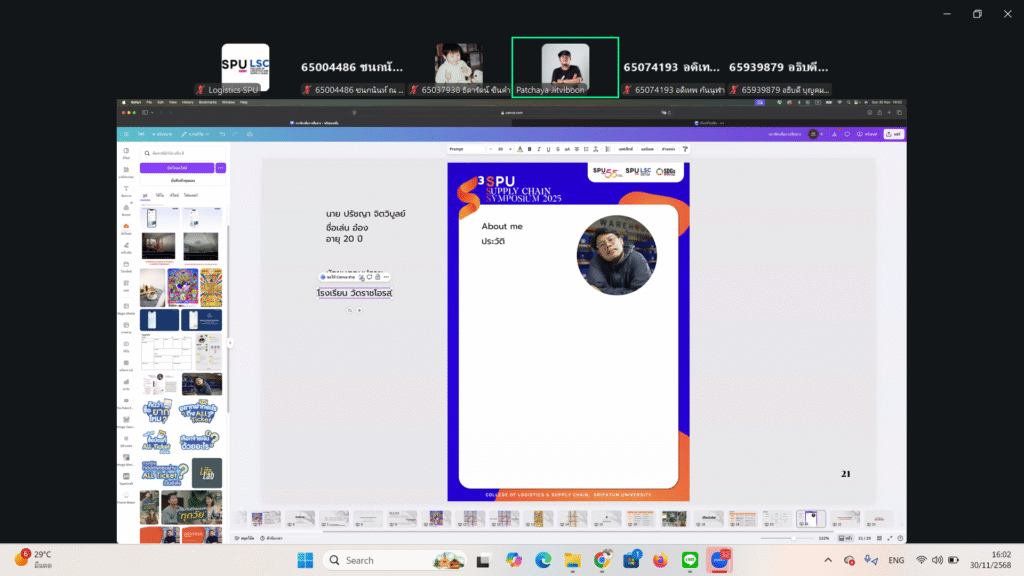Open the text color picker

[x=519, y=149]
